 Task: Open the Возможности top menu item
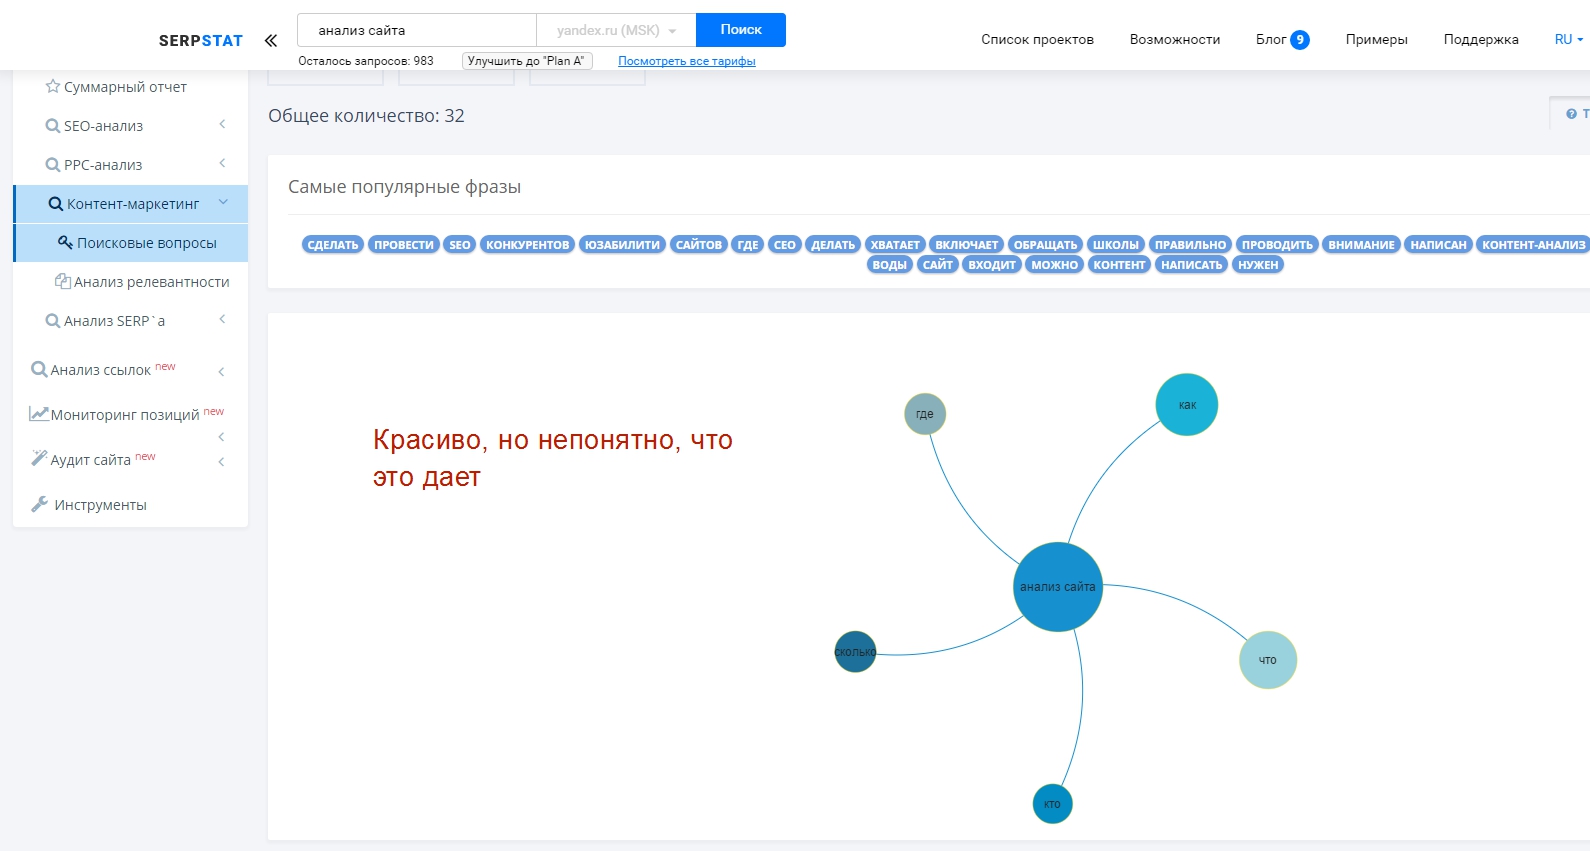coord(1174,40)
